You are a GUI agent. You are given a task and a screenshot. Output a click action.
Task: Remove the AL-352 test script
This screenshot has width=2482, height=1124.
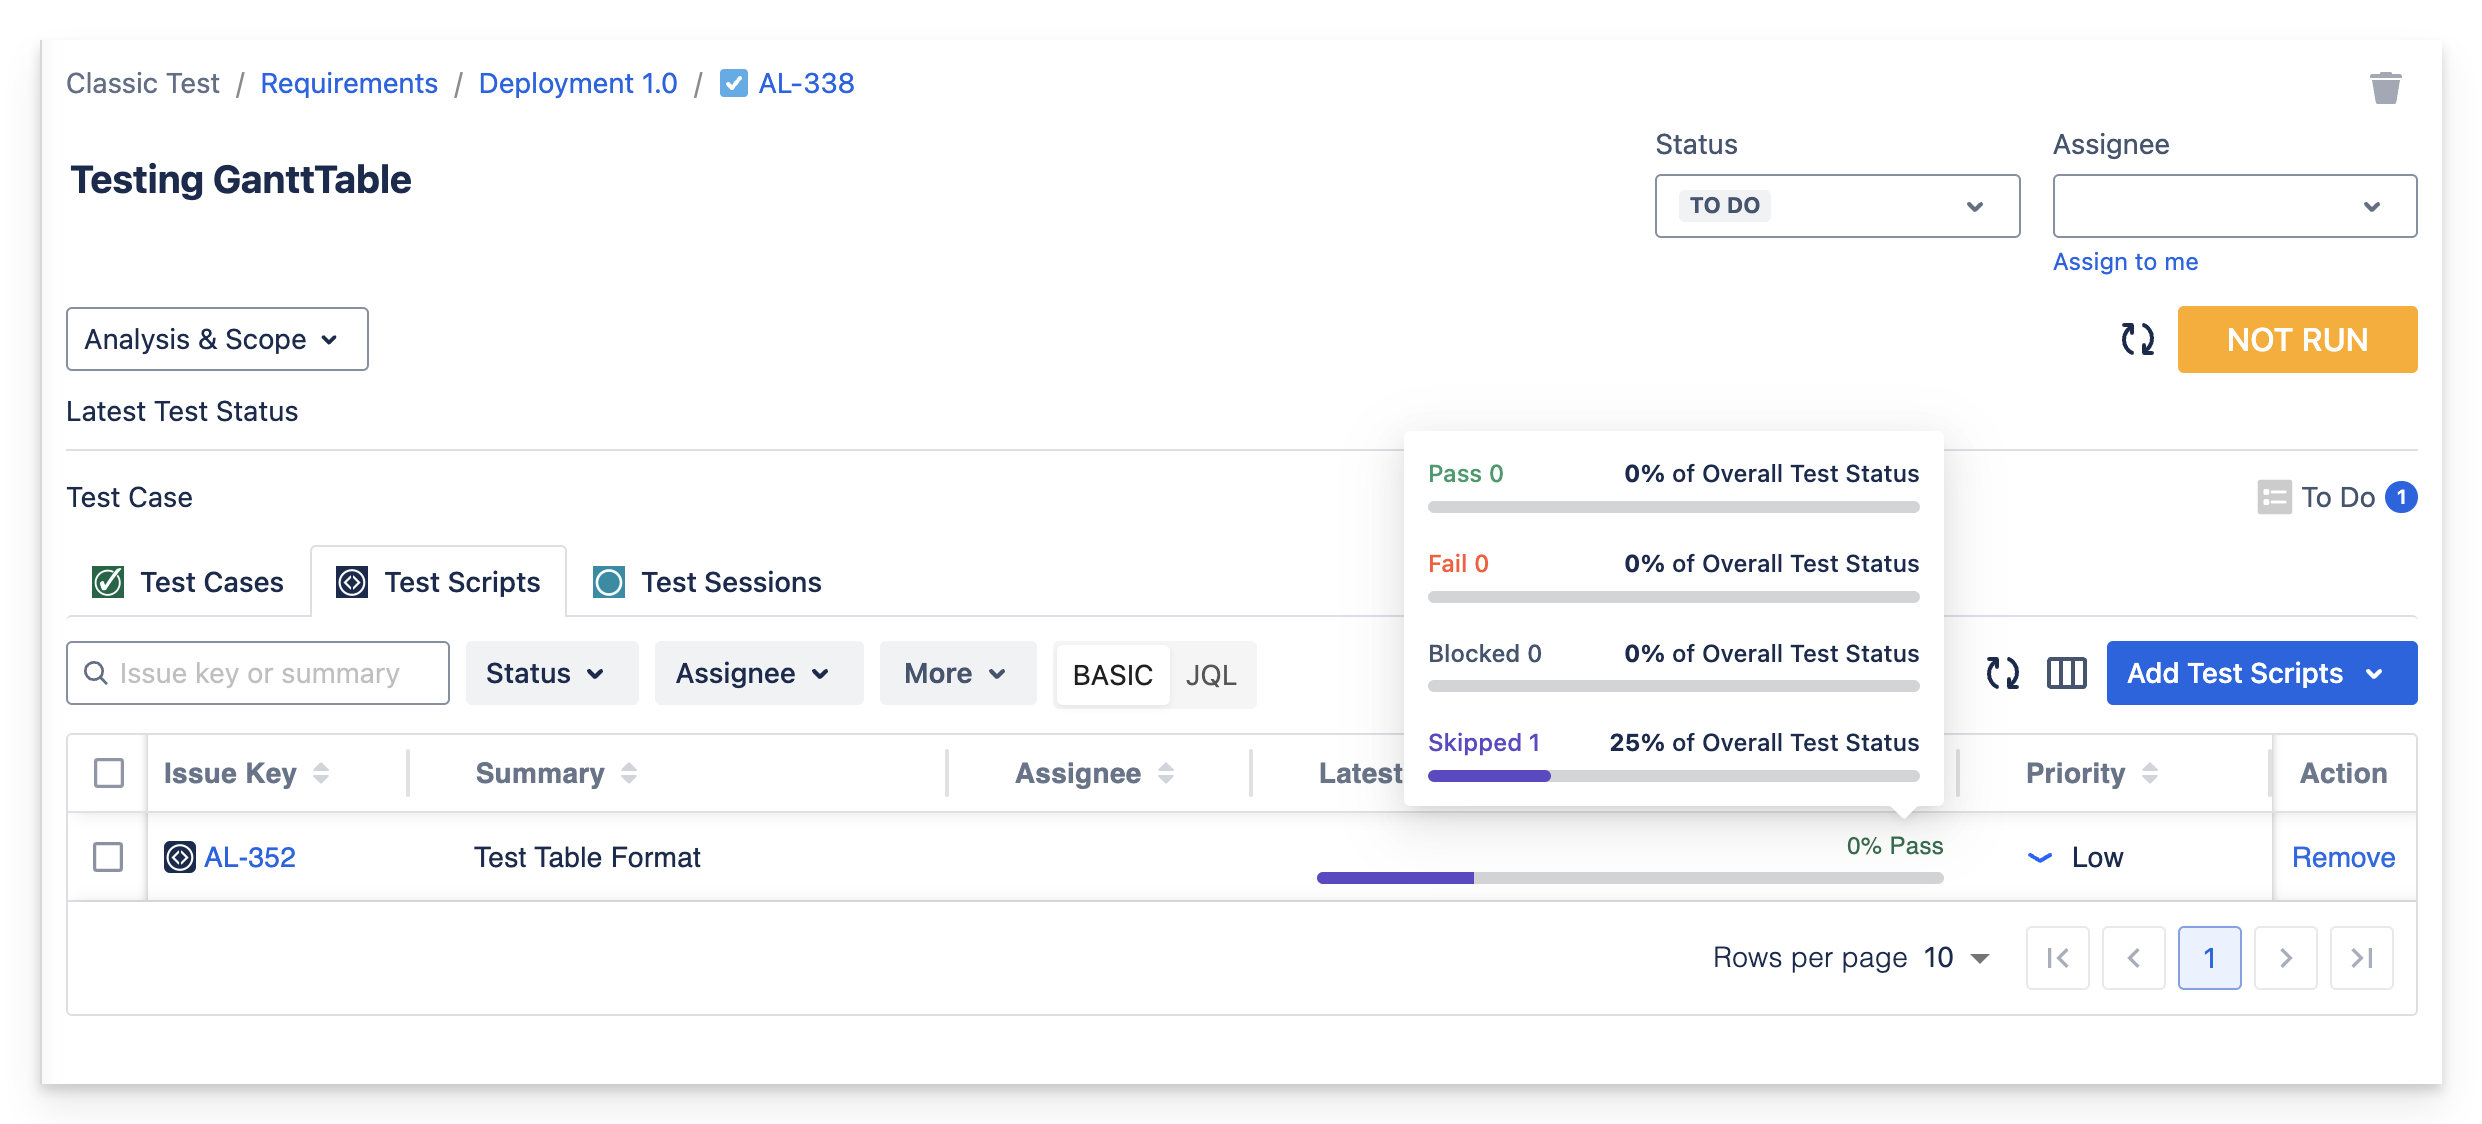[x=2343, y=857]
